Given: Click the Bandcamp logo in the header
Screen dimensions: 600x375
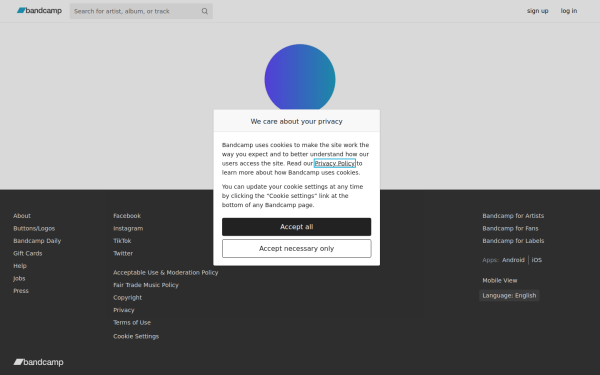Looking at the screenshot, I should [39, 11].
